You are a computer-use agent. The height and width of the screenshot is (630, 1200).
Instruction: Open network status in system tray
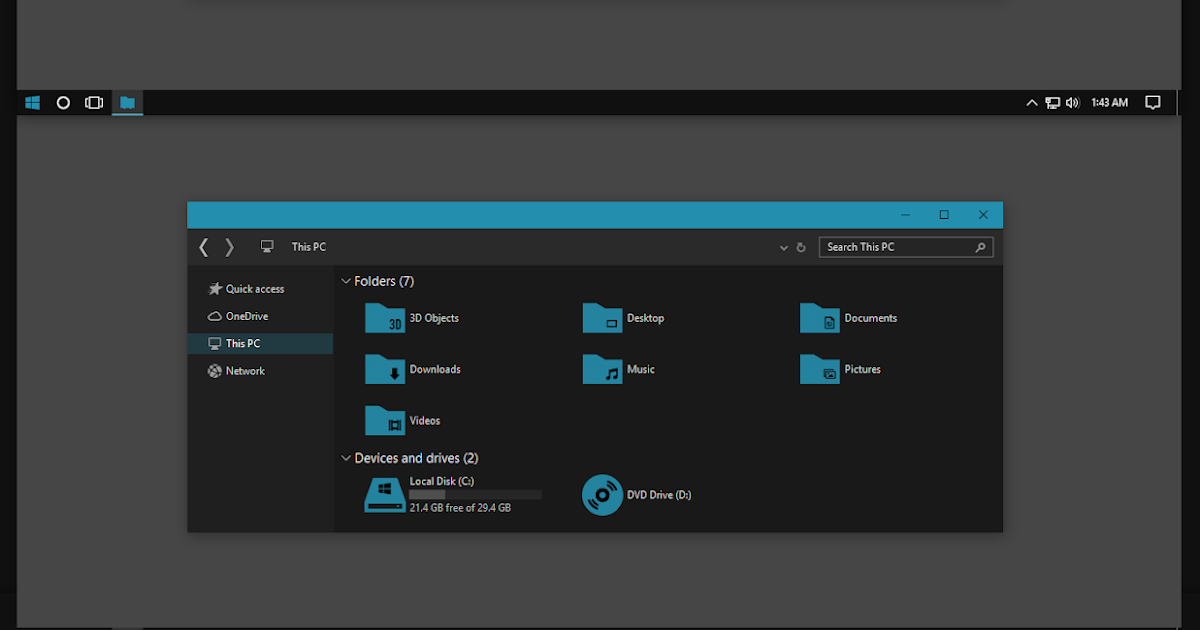pyautogui.click(x=1053, y=102)
